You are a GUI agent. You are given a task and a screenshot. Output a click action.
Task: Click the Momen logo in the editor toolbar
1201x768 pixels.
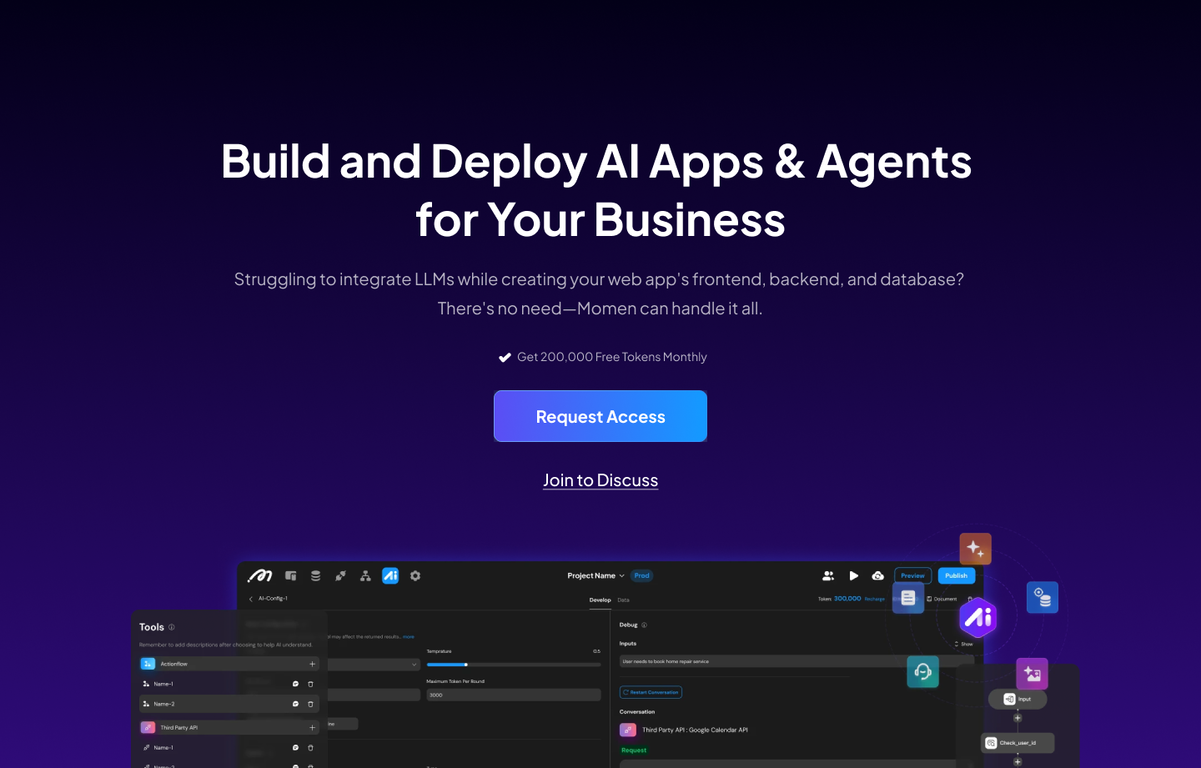(x=260, y=576)
